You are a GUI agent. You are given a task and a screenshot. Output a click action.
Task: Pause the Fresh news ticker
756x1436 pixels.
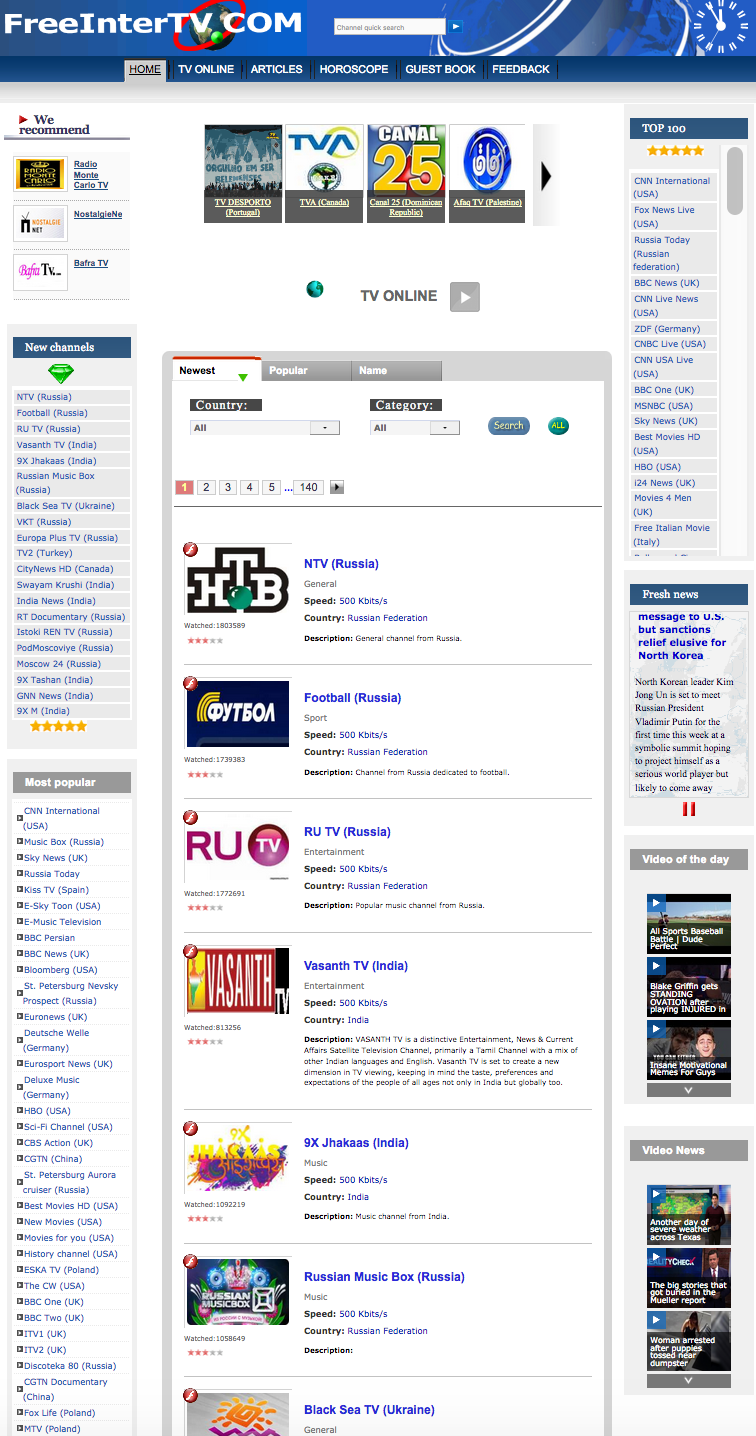[688, 809]
